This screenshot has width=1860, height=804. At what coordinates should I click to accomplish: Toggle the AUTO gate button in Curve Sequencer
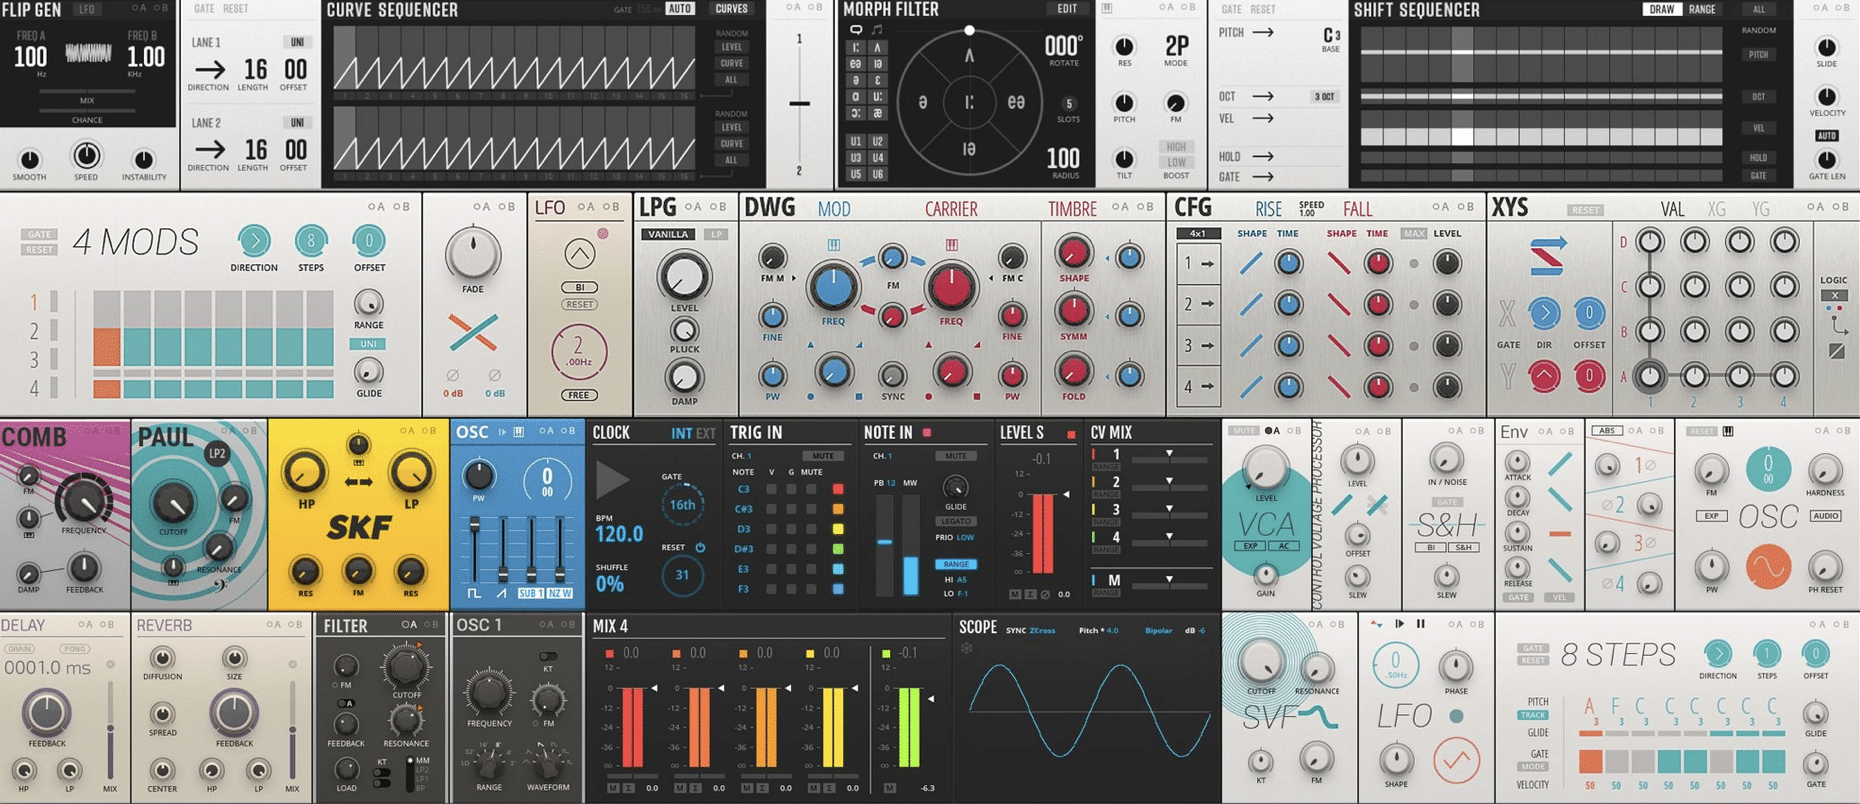(x=679, y=9)
